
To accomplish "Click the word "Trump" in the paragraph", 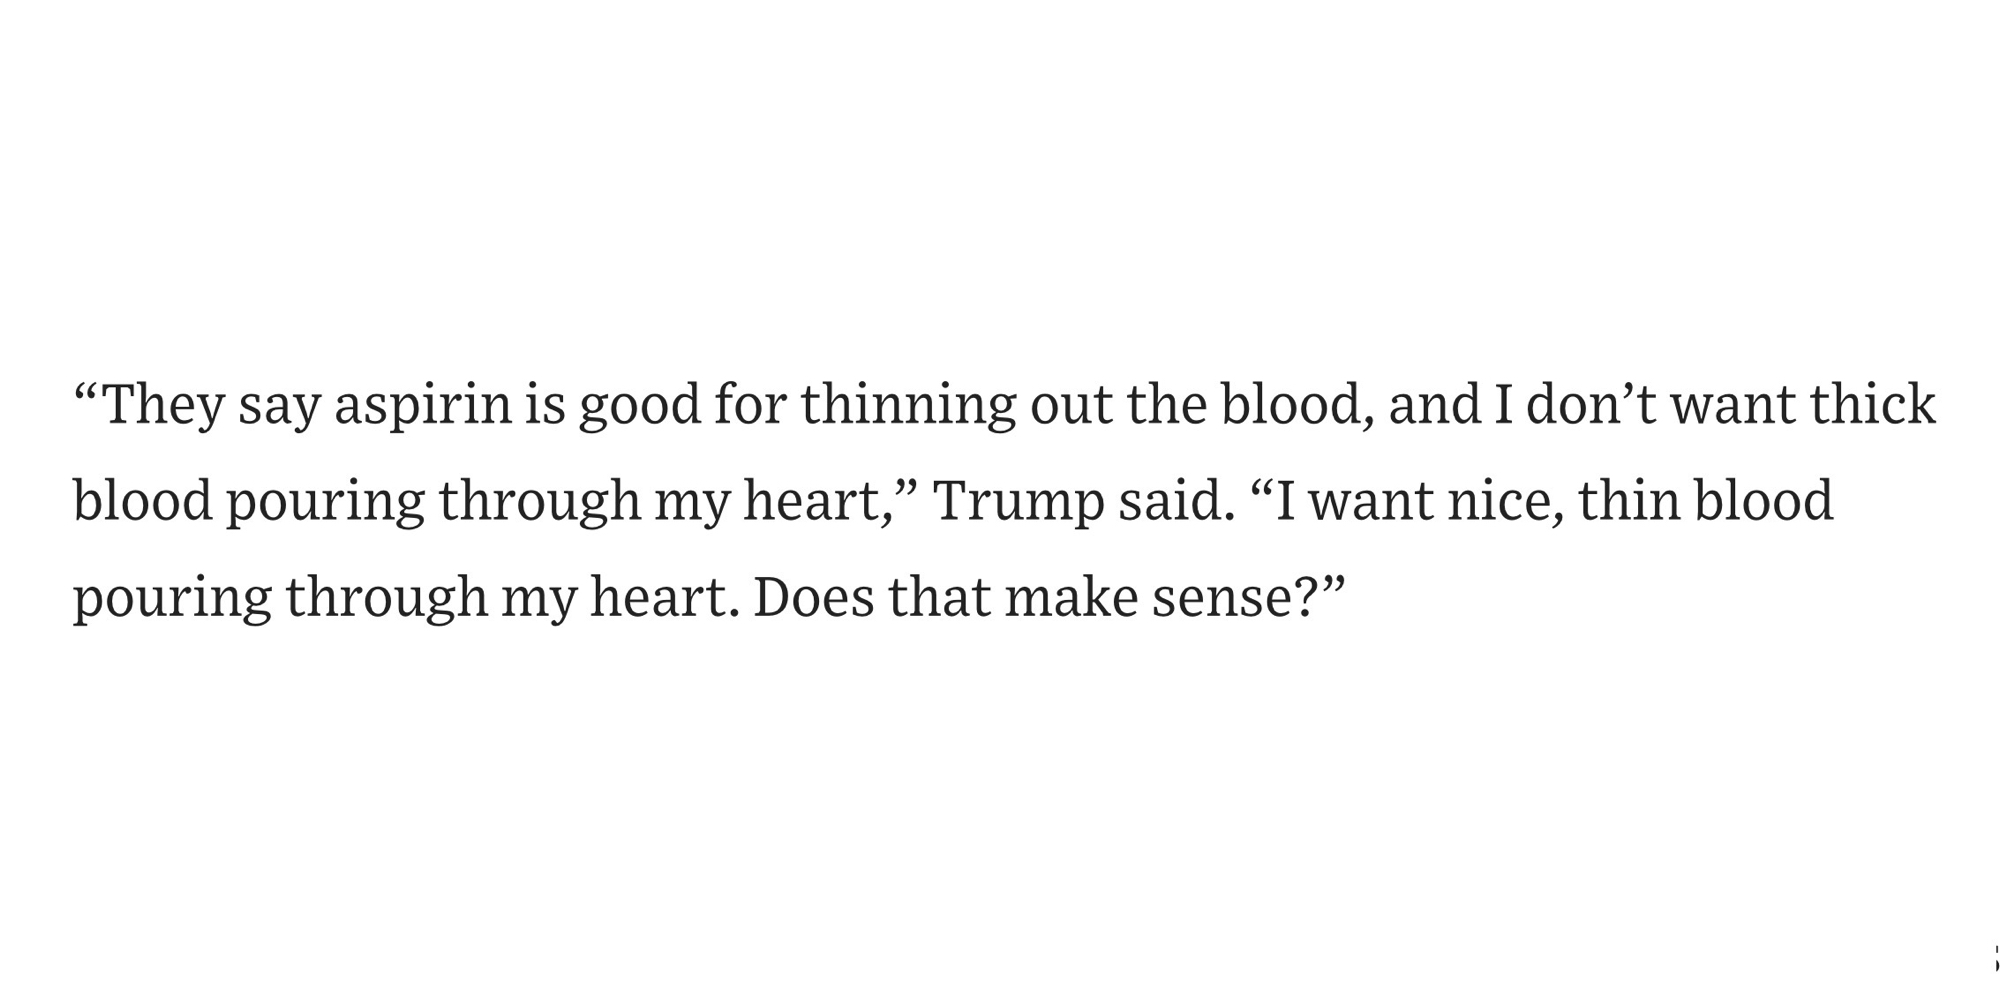I will point(1018,501).
